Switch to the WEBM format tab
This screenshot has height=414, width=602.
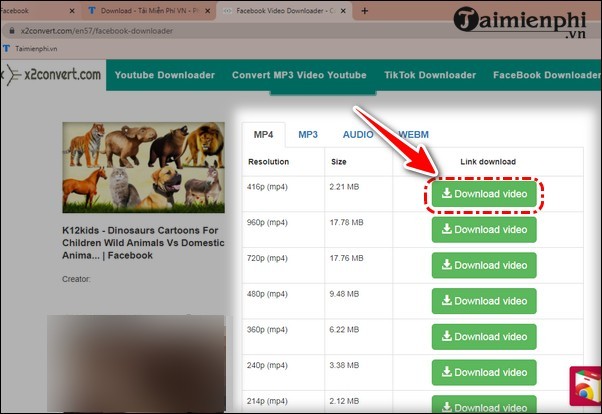pyautogui.click(x=413, y=135)
